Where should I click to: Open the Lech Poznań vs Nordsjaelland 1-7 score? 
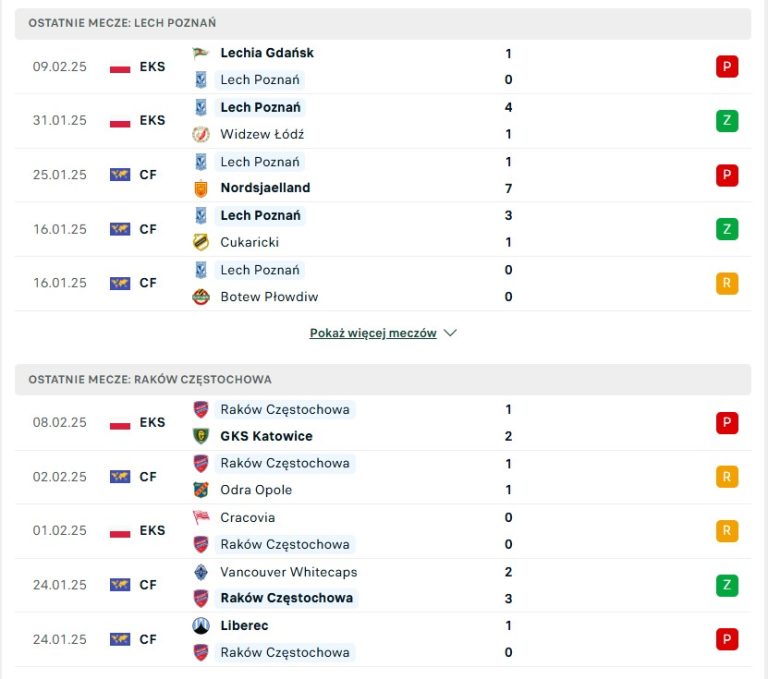pos(509,175)
